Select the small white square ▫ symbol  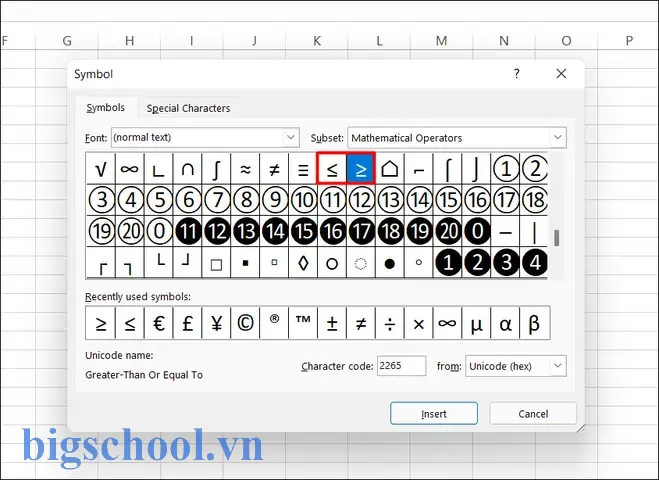click(x=274, y=263)
